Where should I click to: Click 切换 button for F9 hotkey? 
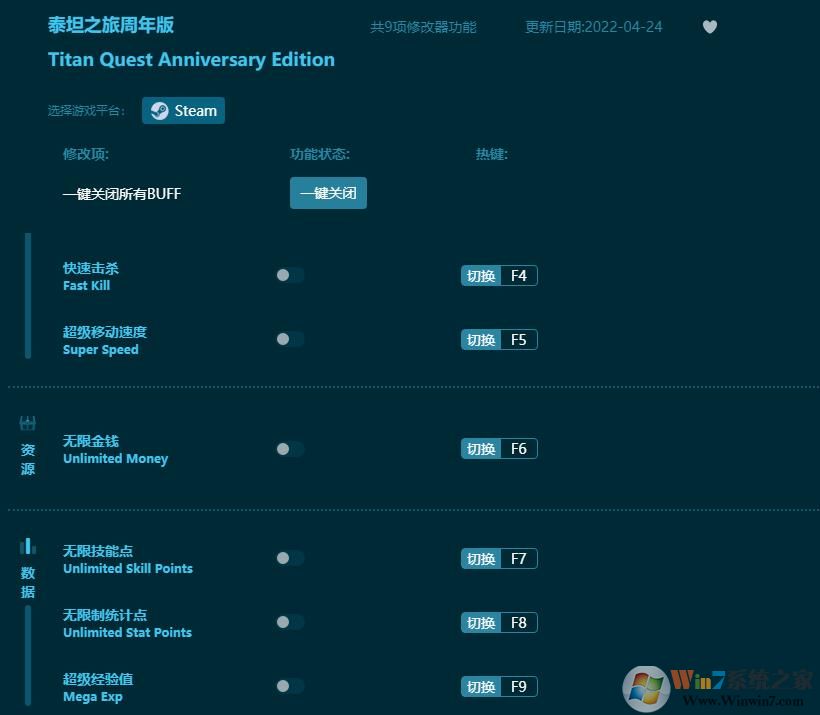click(x=481, y=686)
